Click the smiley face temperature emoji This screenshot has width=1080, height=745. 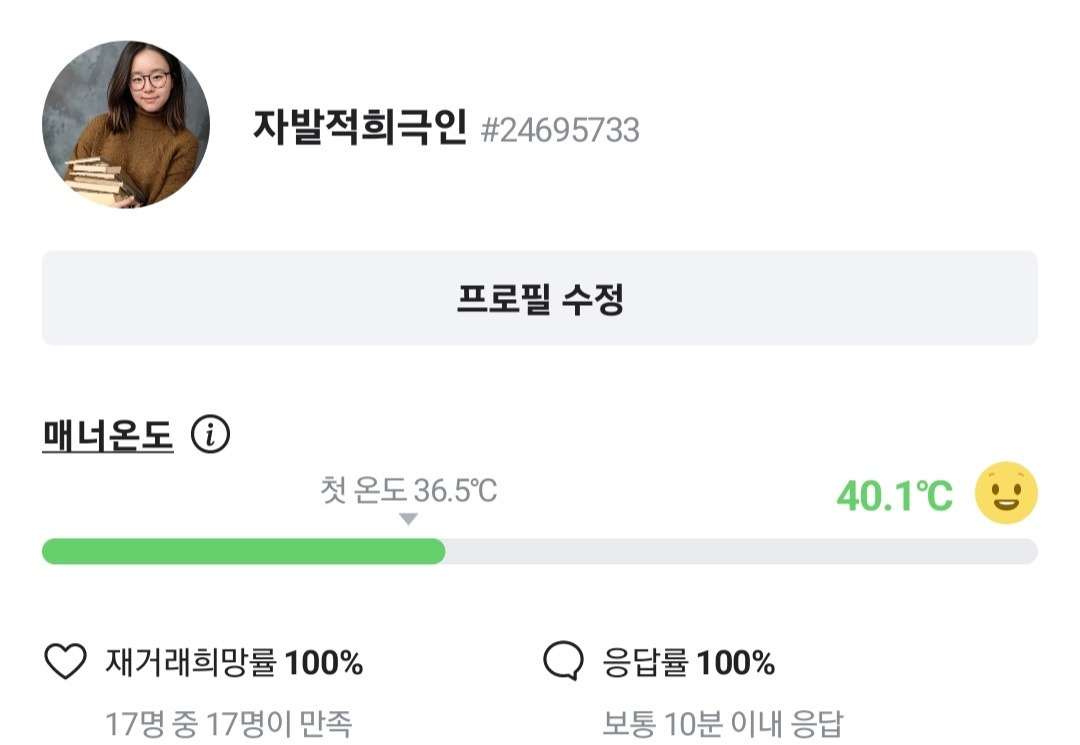(1006, 493)
